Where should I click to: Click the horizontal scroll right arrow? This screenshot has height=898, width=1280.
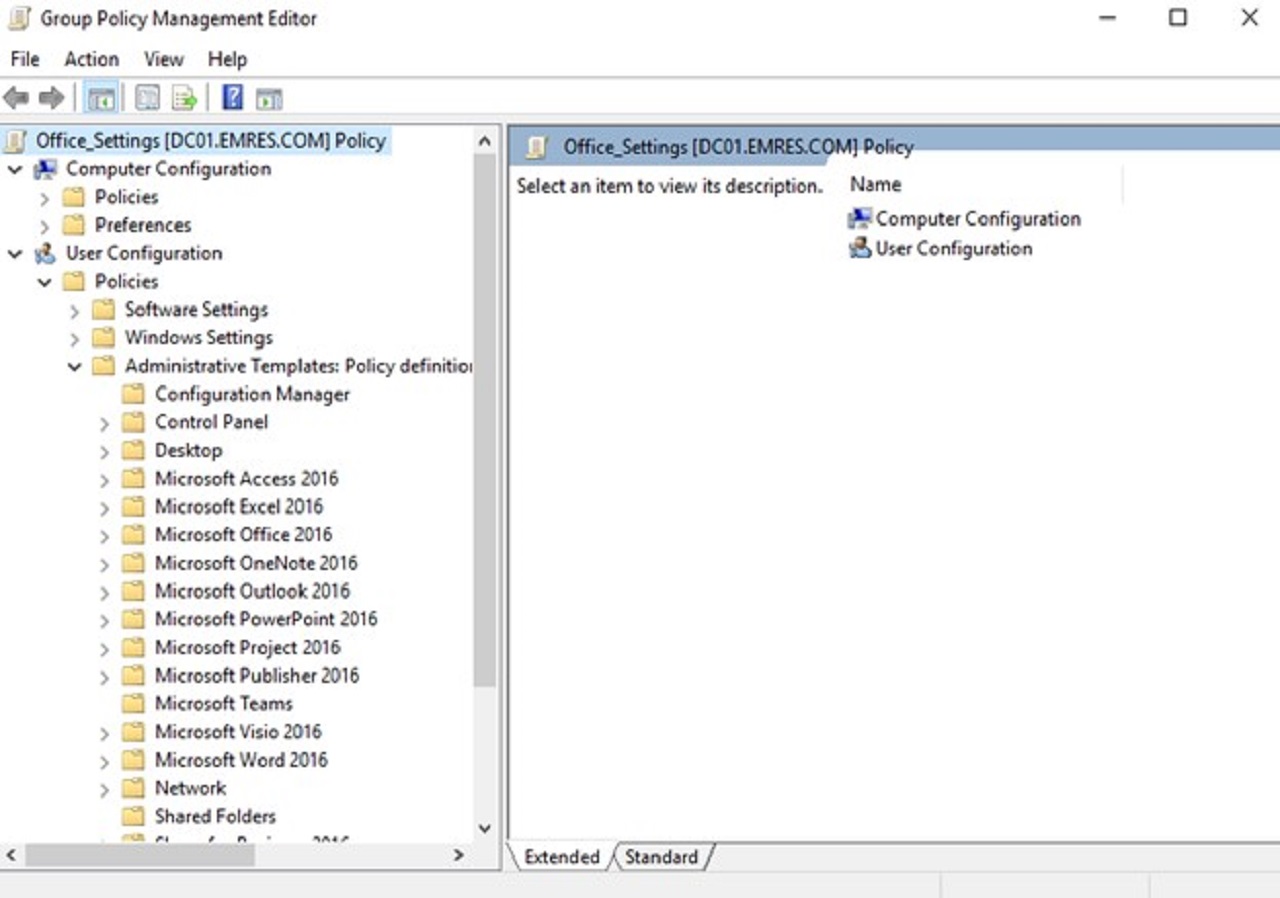point(459,856)
